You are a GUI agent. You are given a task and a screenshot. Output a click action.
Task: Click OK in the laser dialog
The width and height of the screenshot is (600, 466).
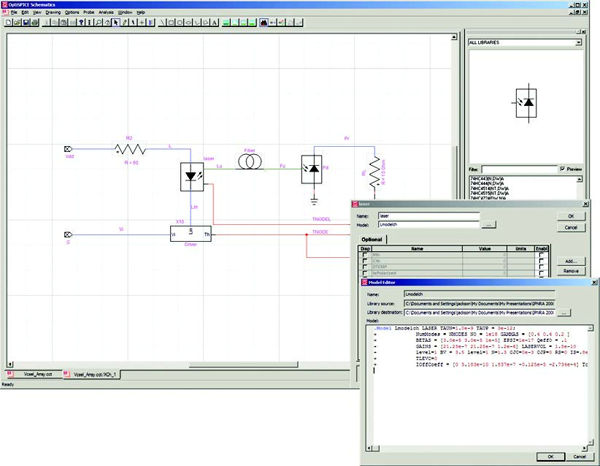569,215
